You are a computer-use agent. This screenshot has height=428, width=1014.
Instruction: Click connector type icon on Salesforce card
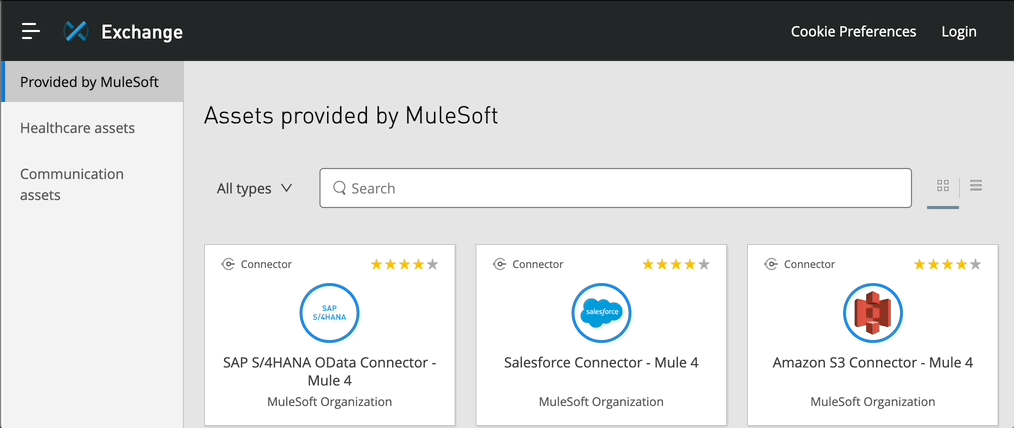coord(500,264)
